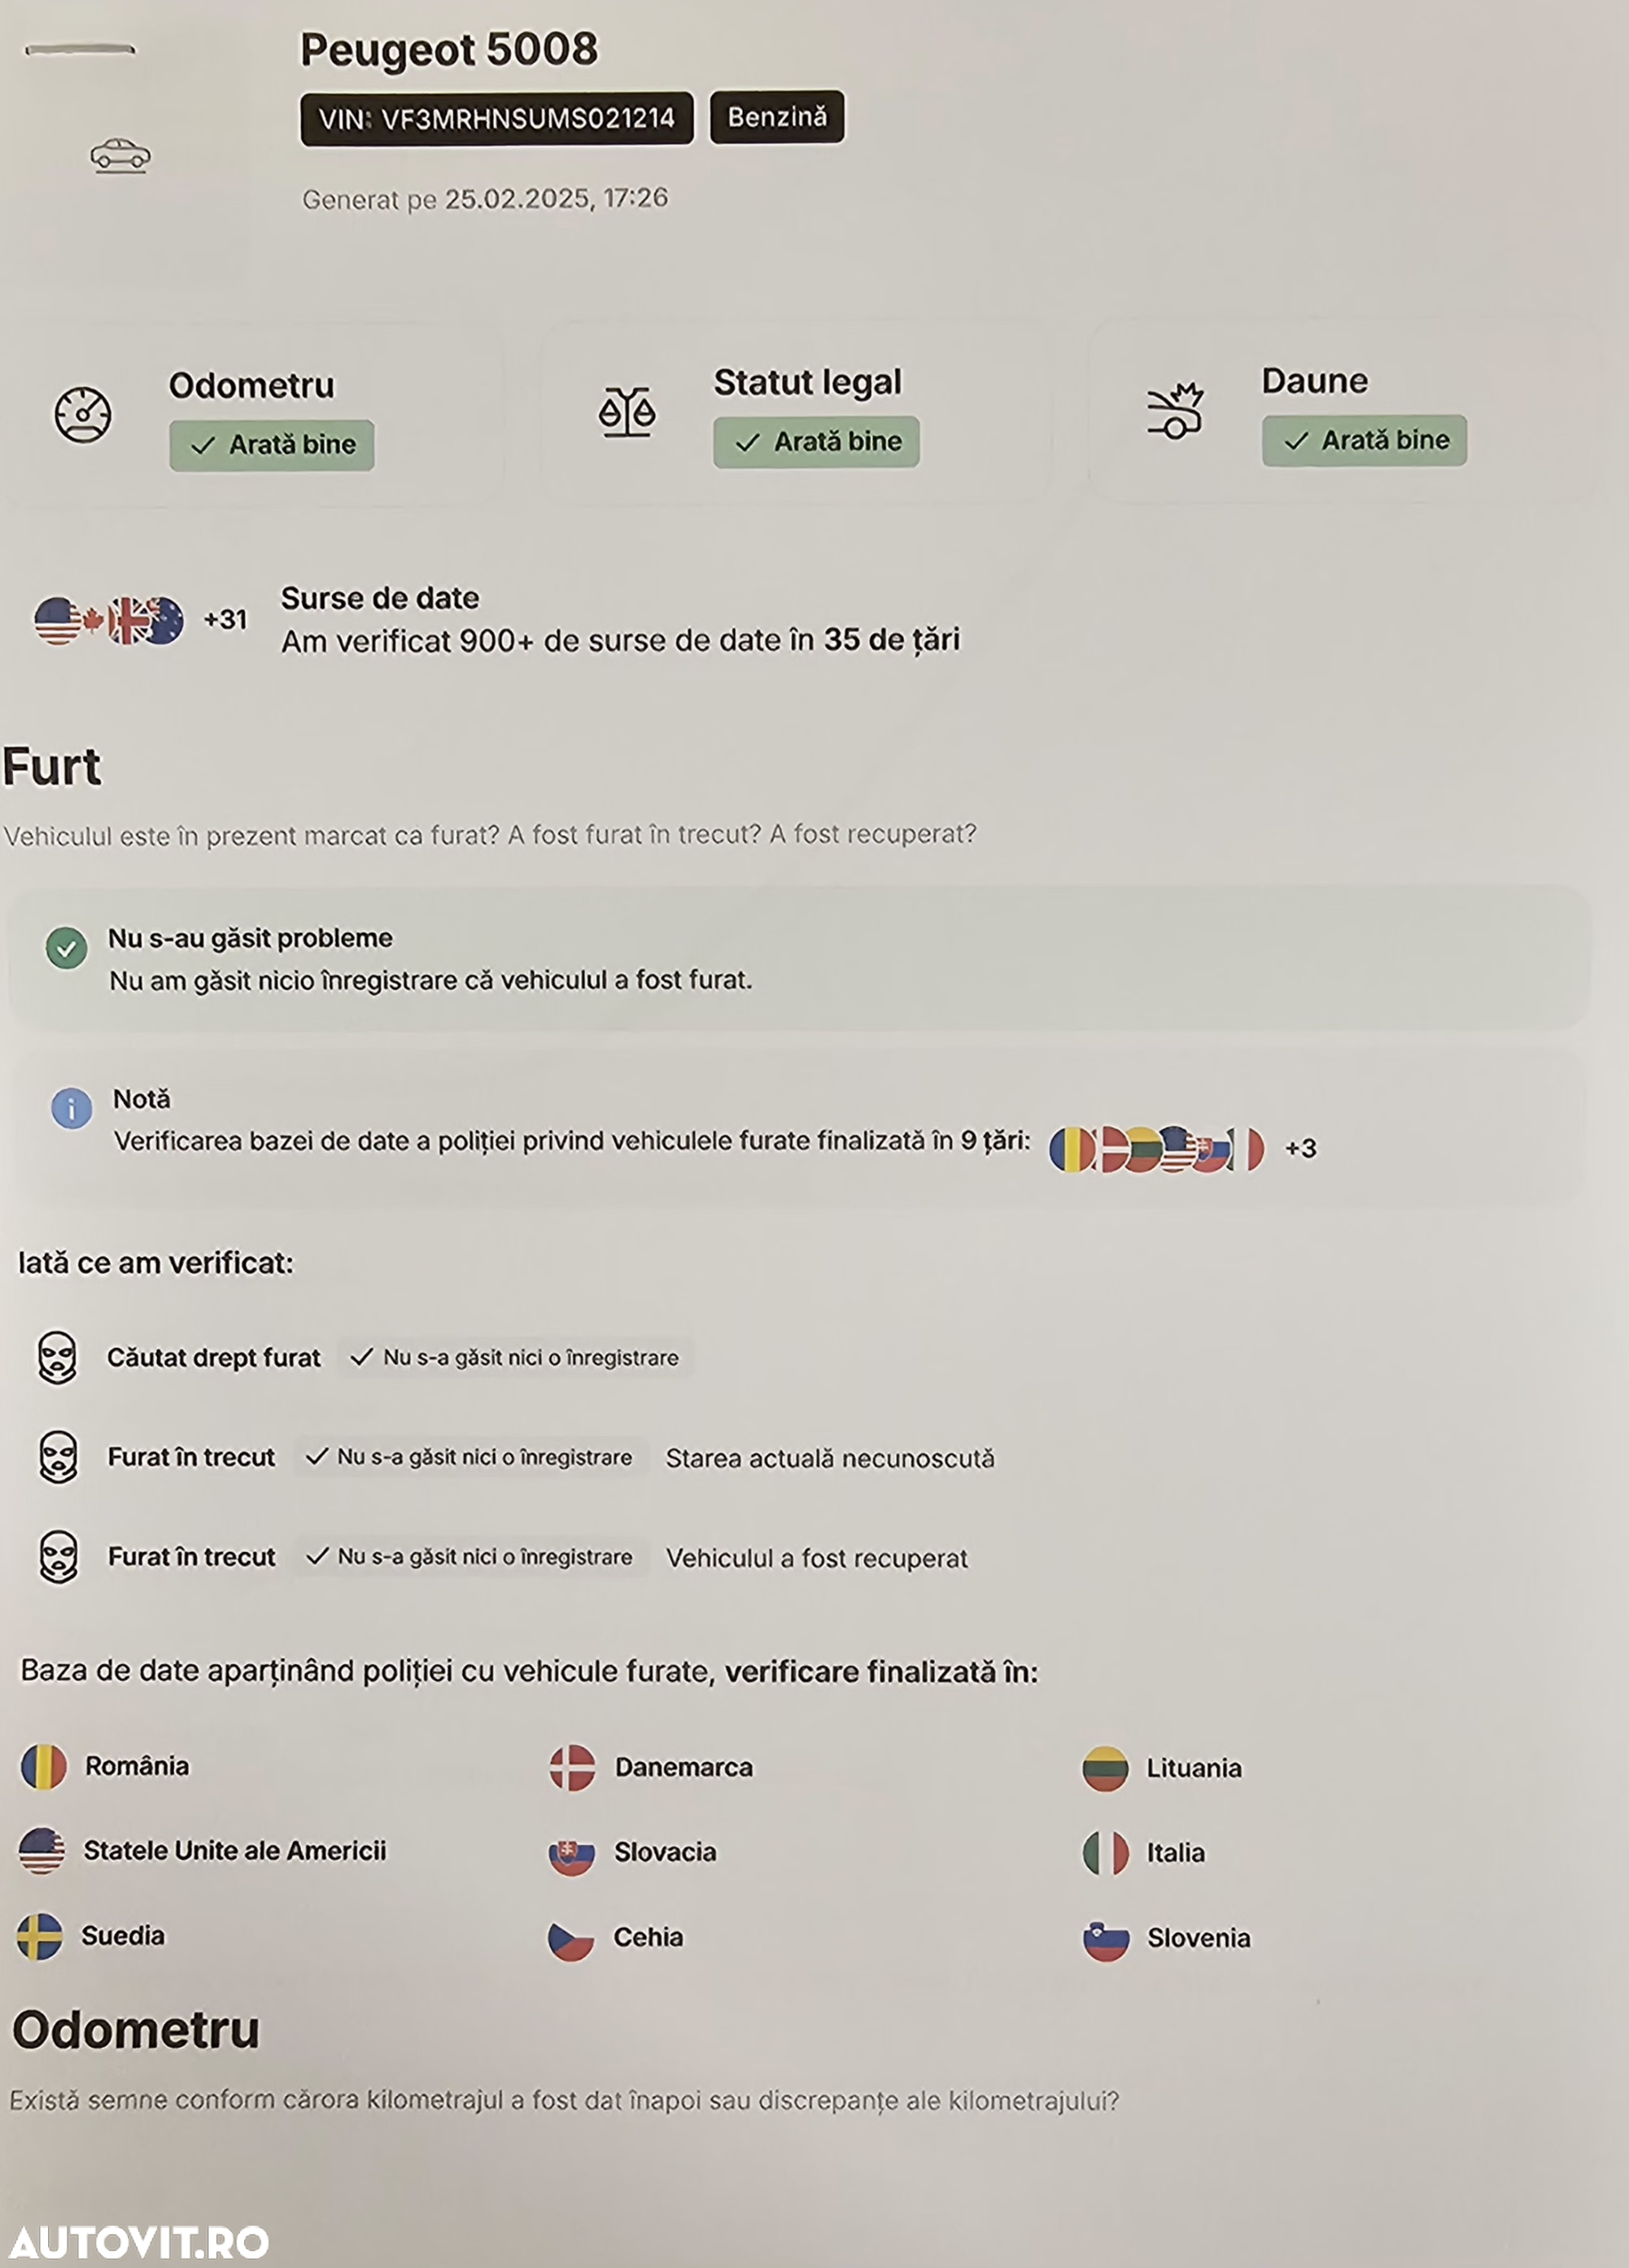Click the 'Arată bine' badge under Odometru
This screenshot has width=1629, height=2268.
tap(272, 445)
